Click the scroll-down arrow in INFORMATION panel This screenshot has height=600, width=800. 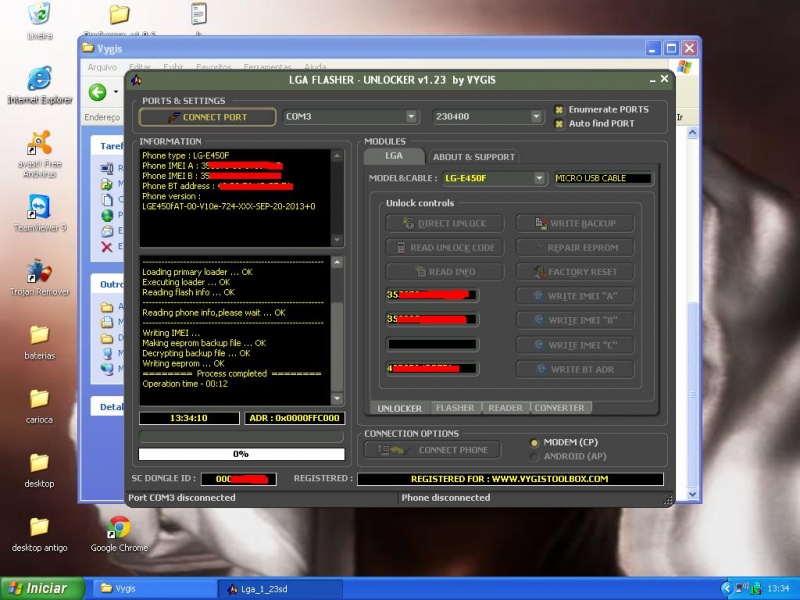(337, 240)
